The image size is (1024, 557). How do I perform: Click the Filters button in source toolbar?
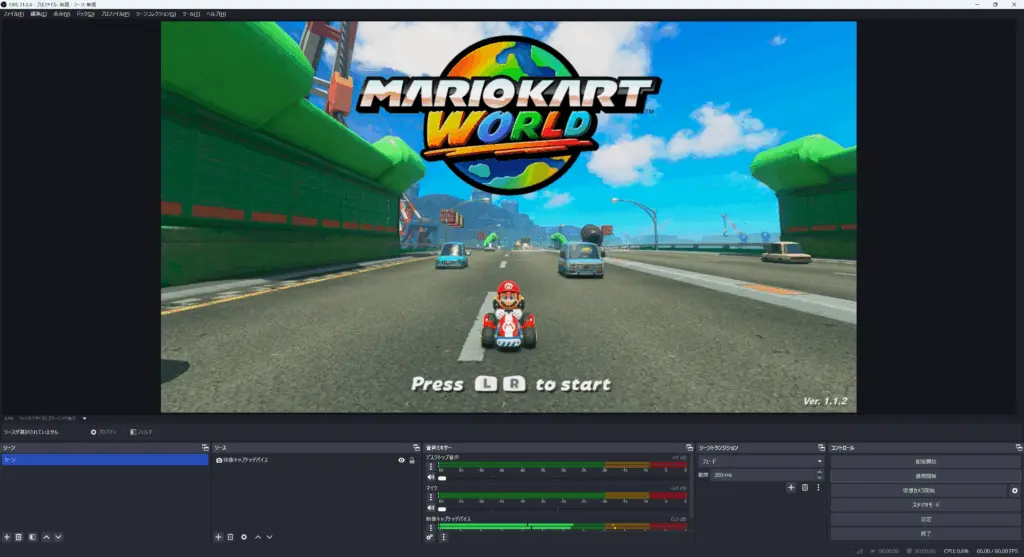141,432
